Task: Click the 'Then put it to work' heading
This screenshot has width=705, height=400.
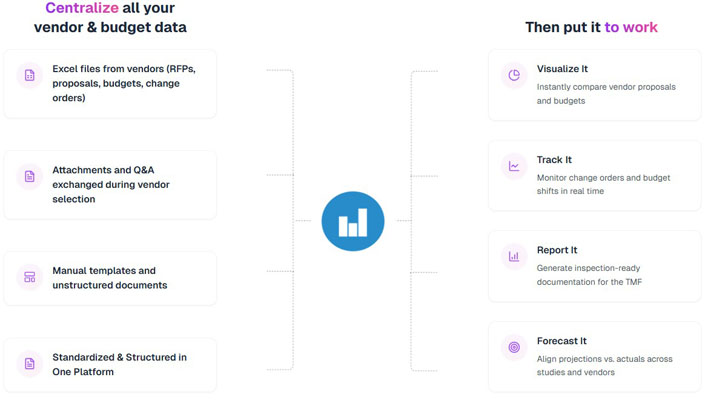Action: click(591, 27)
